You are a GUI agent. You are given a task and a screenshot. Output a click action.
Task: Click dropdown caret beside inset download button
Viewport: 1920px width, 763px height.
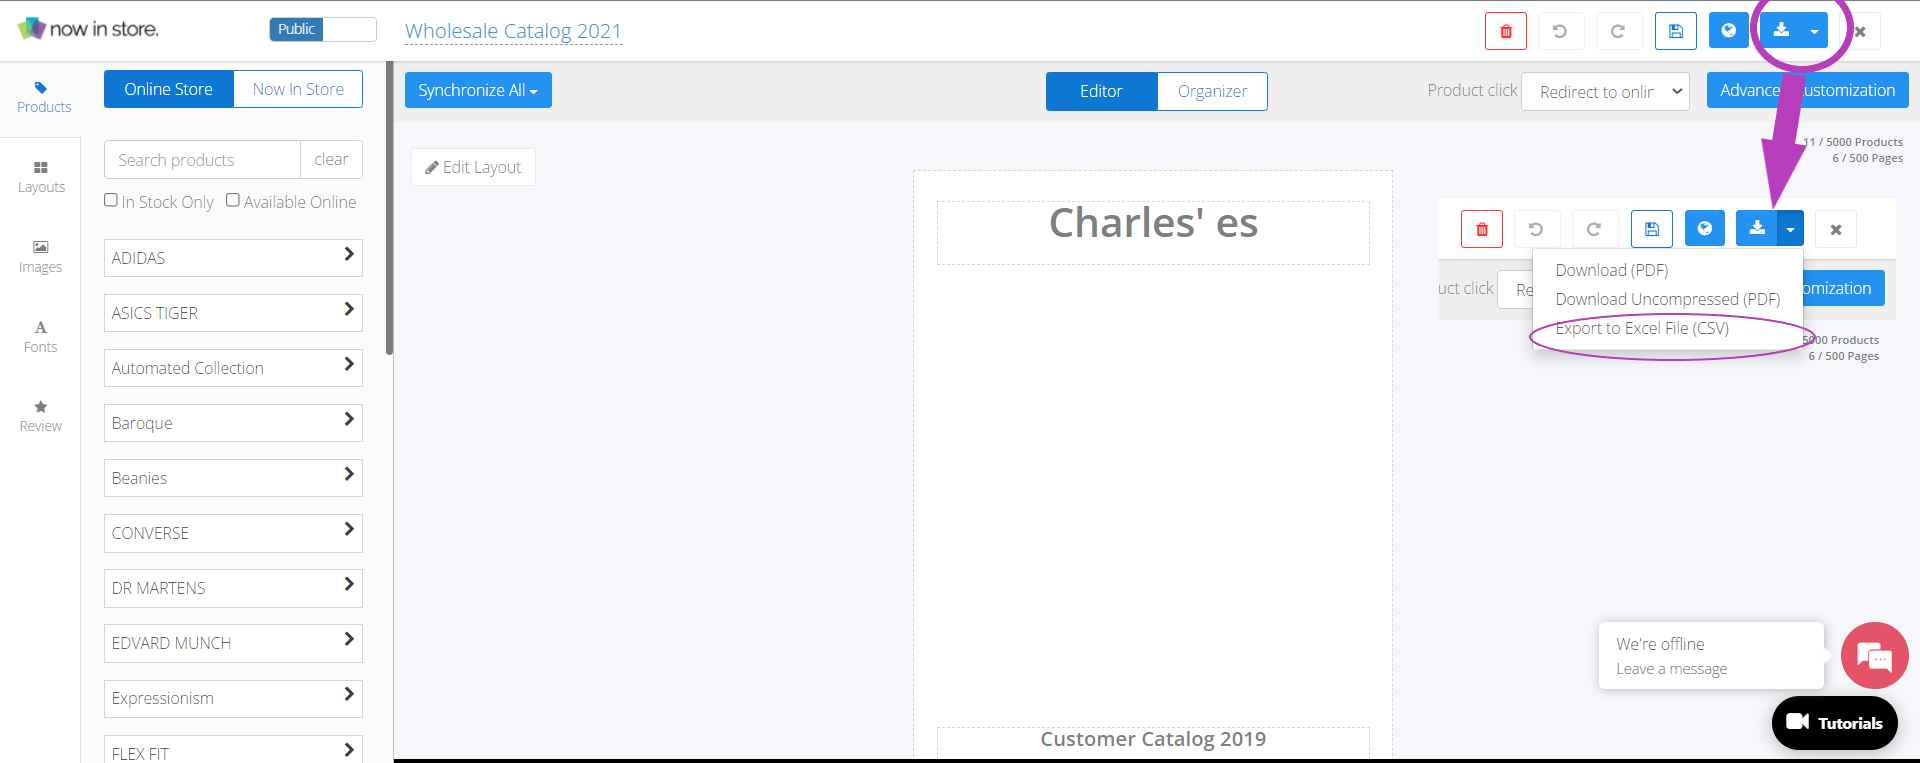coord(1790,229)
